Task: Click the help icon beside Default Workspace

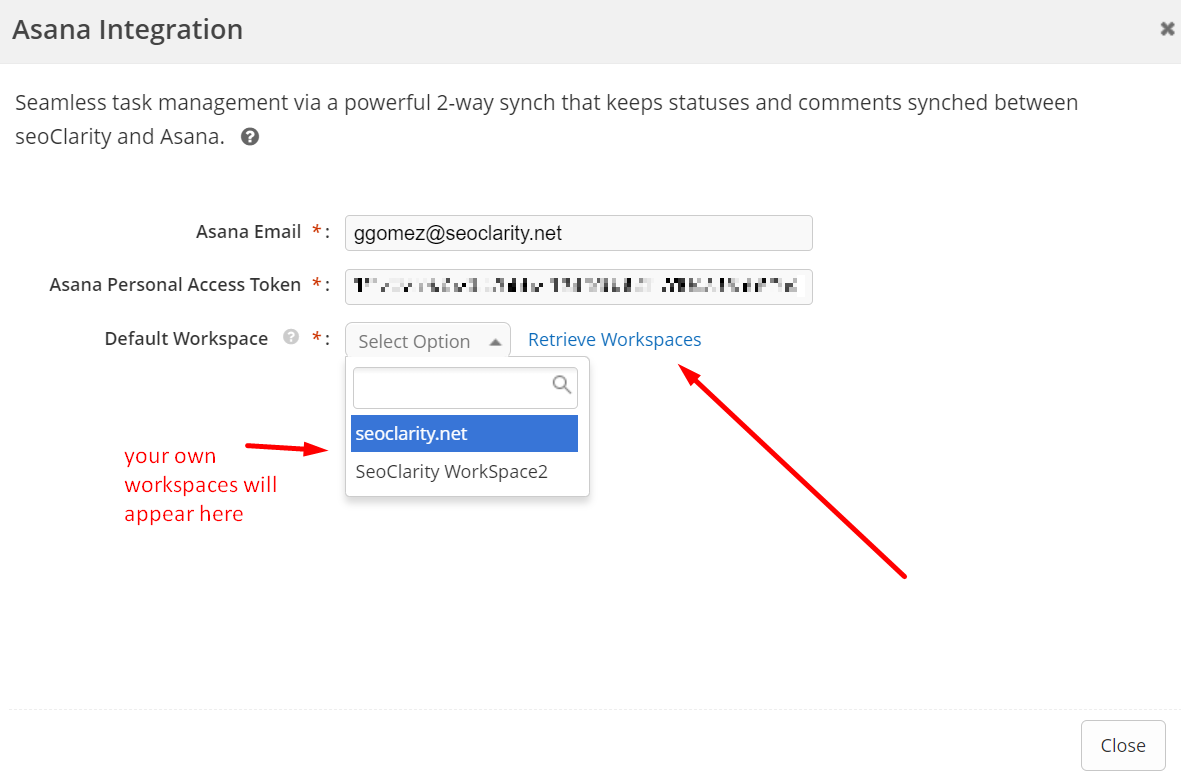Action: 291,337
